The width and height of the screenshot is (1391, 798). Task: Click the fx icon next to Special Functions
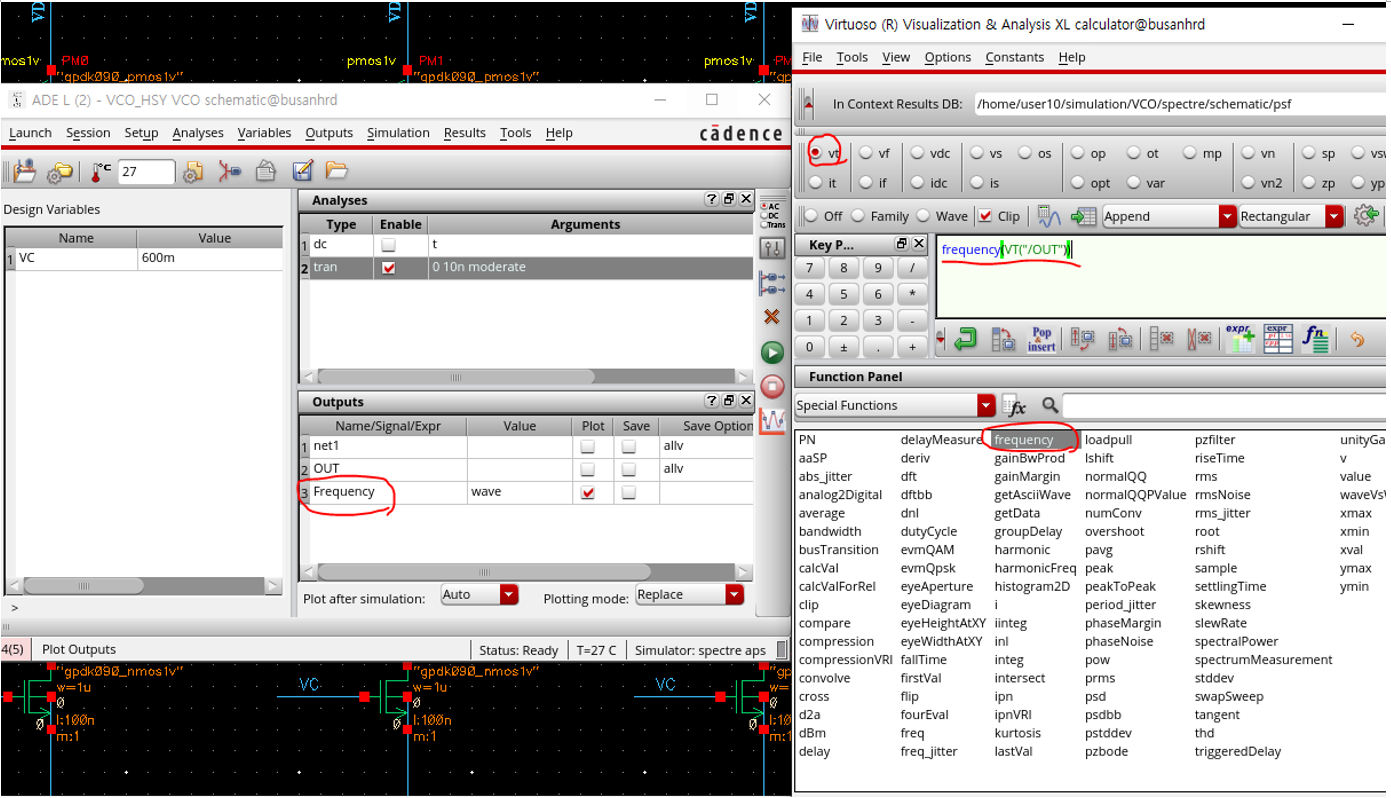point(1014,405)
